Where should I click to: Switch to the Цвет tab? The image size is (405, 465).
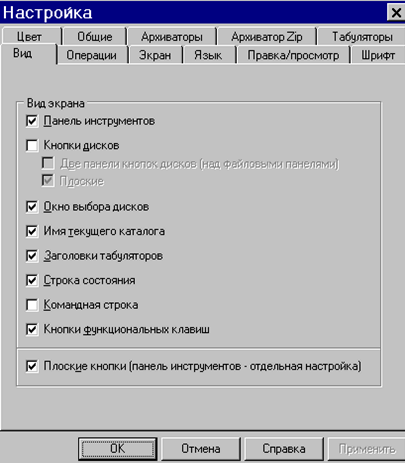coord(30,36)
